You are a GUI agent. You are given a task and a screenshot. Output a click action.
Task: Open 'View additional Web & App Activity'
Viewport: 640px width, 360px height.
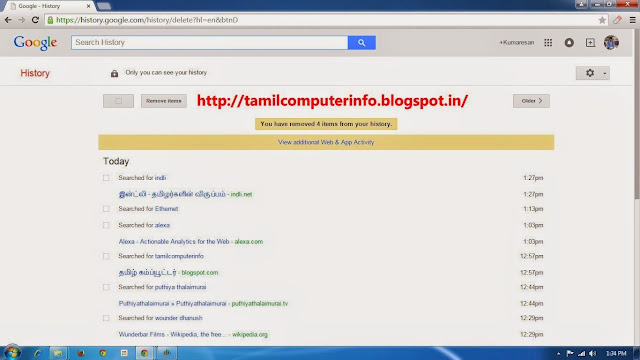pyautogui.click(x=326, y=142)
